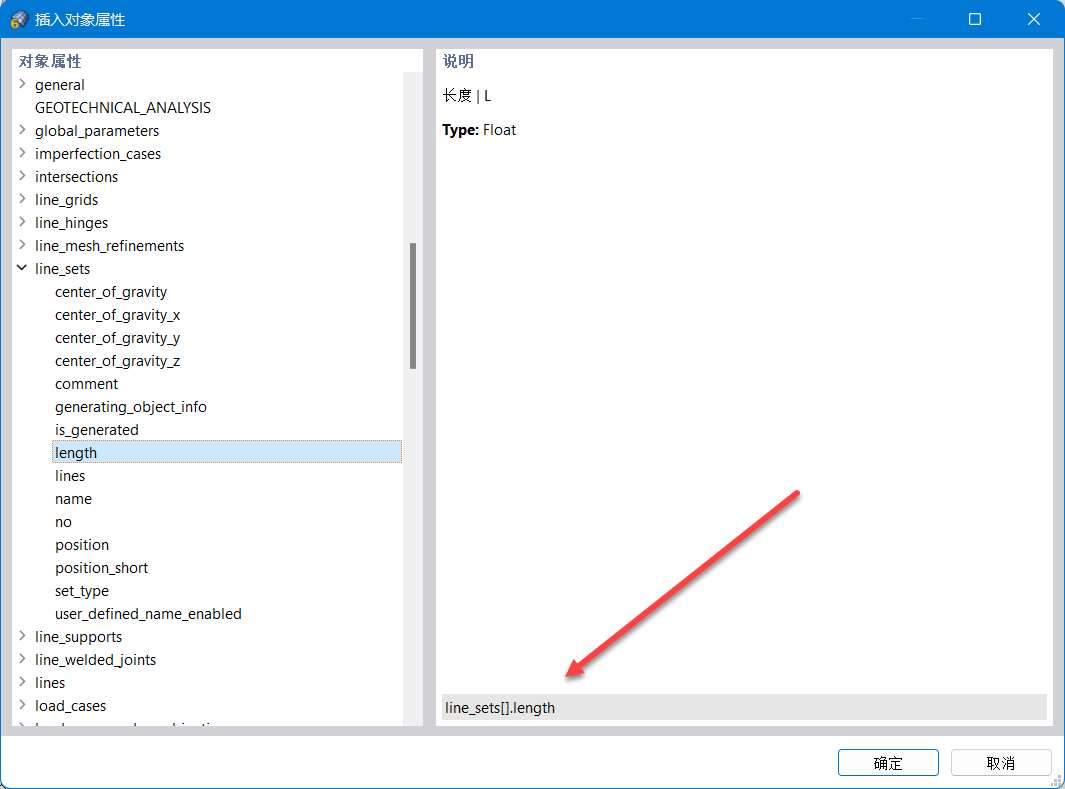1065x789 pixels.
Task: Click the line_sets[].length path field
Action: tap(744, 708)
